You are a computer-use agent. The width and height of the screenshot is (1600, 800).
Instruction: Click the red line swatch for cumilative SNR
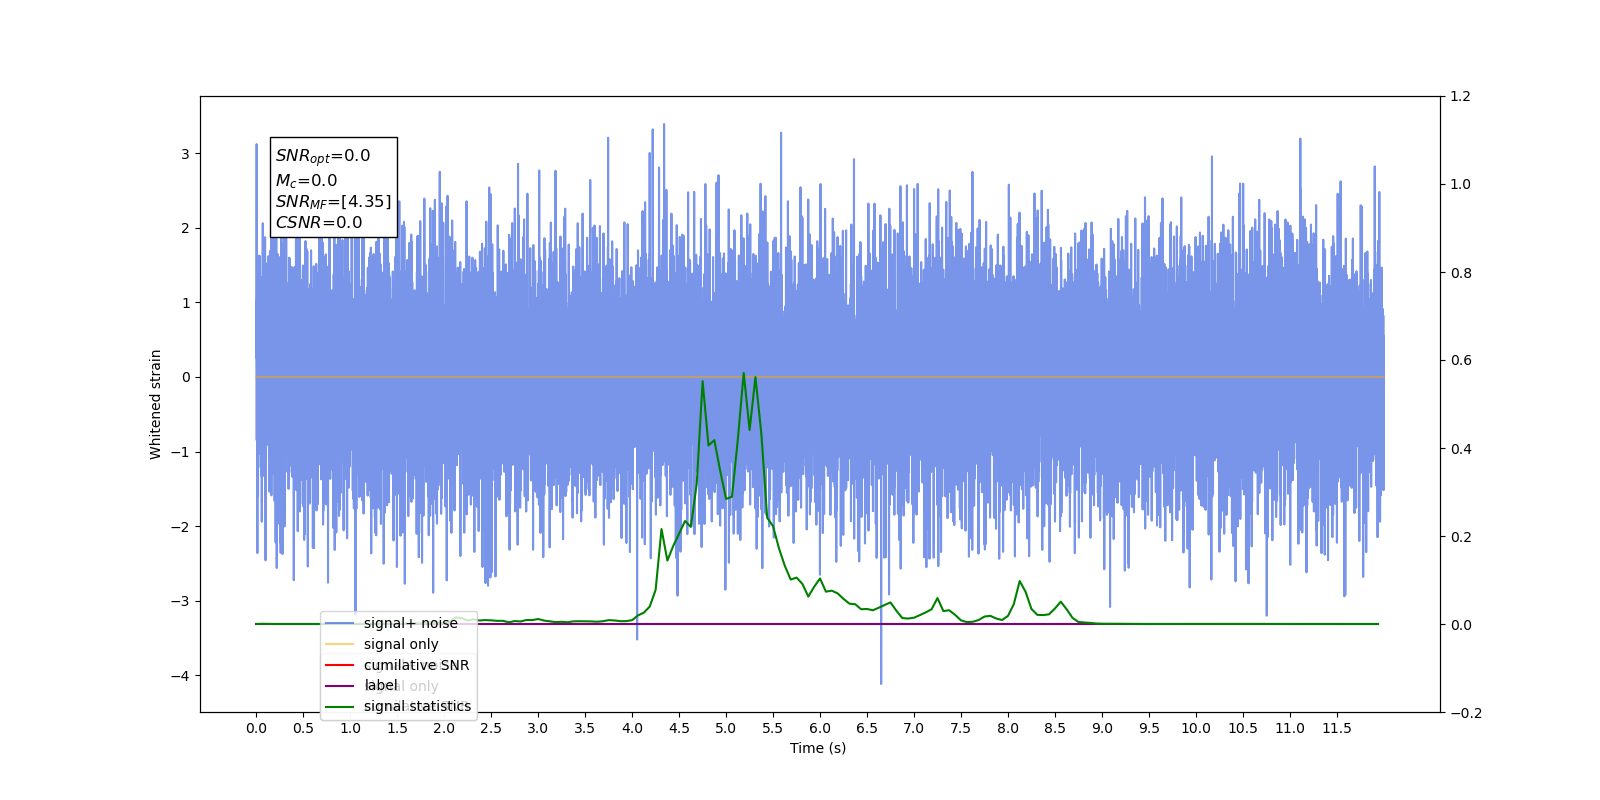(340, 665)
